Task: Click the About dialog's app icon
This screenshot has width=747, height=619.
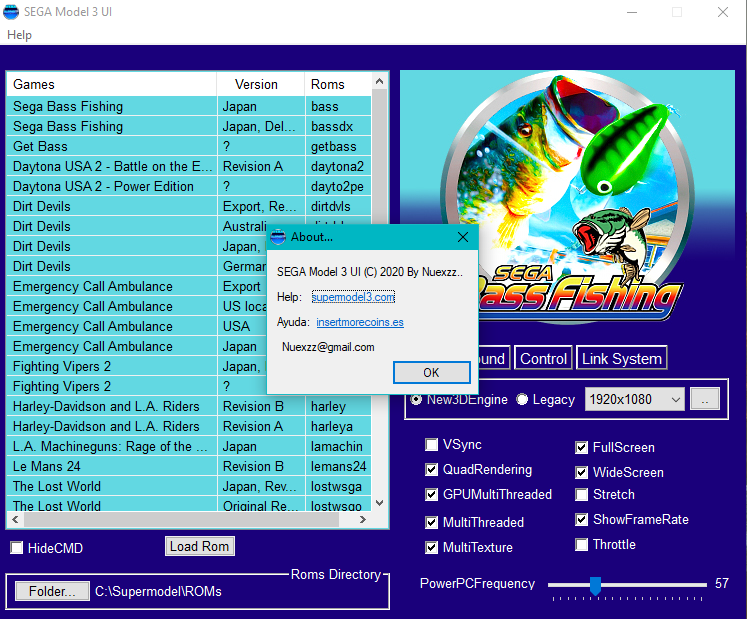Action: coord(278,237)
